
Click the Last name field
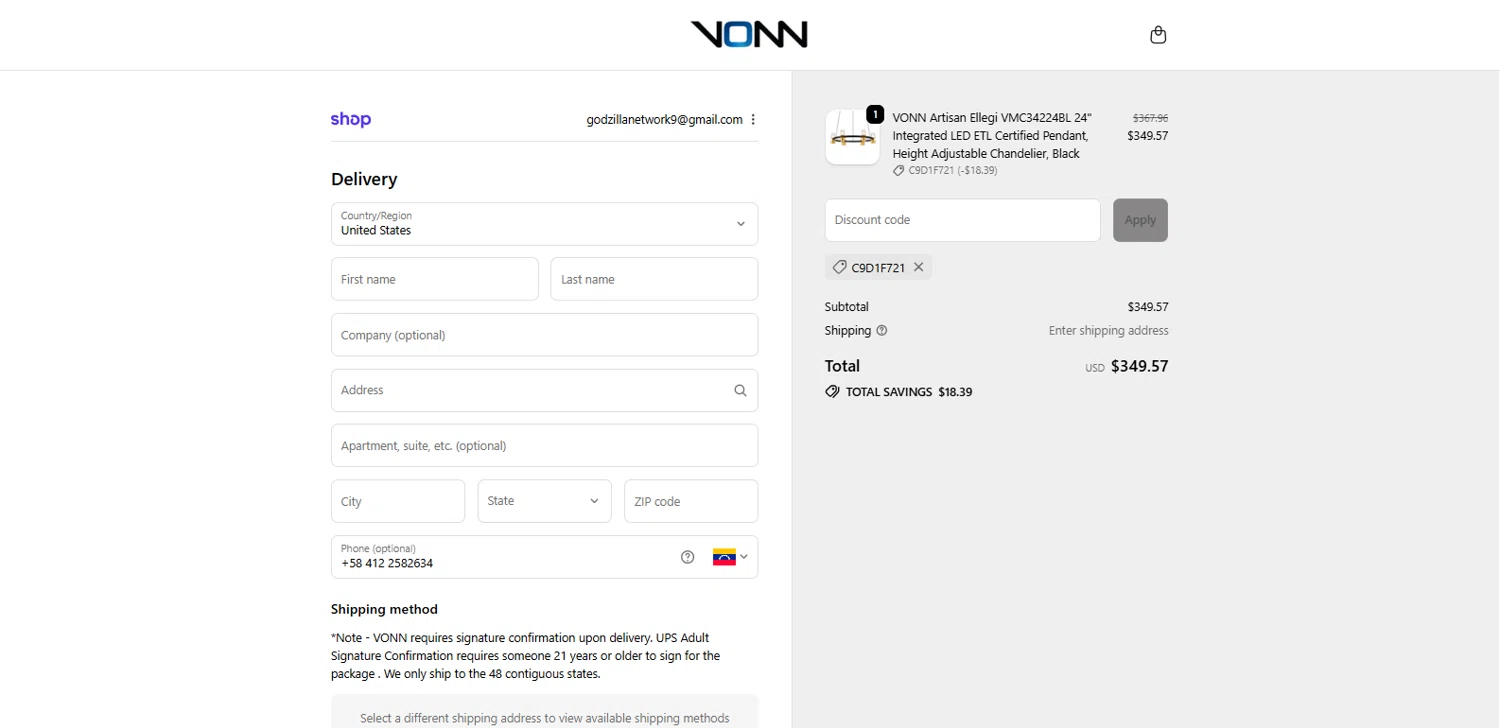click(654, 279)
